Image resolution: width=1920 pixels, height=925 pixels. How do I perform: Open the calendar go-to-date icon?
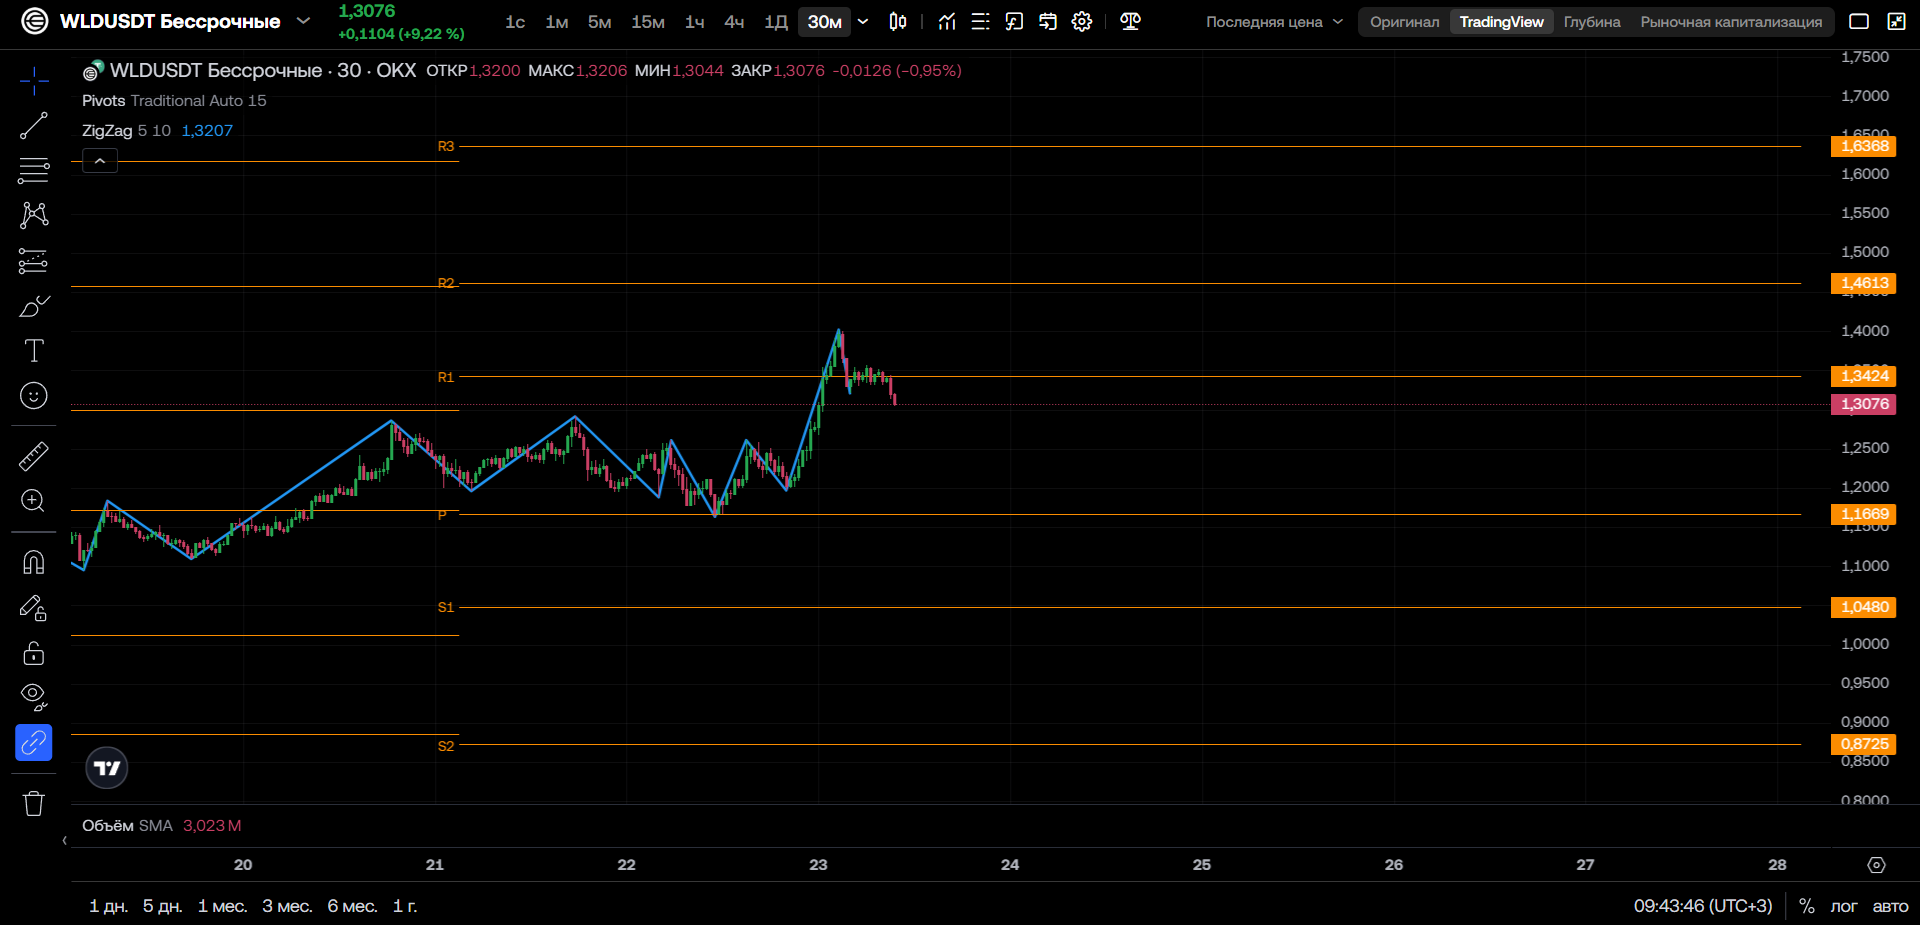coord(1048,22)
